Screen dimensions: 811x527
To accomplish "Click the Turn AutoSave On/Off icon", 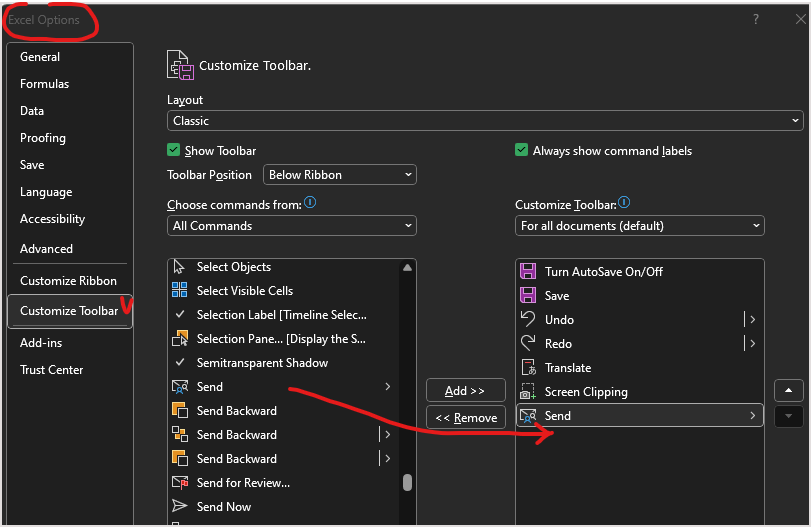I will click(x=528, y=271).
